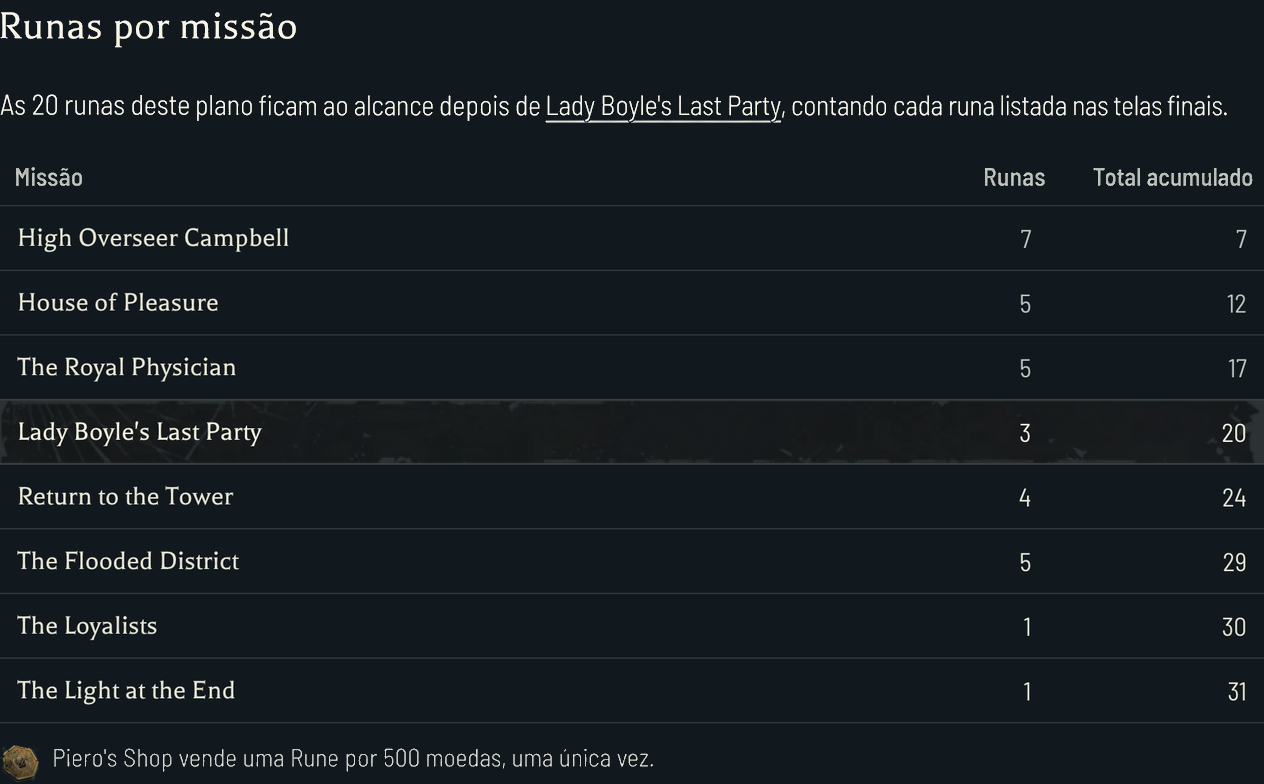1264x784 pixels.
Task: Click cumulative total 29 for The Flooded District
Action: click(x=1234, y=562)
